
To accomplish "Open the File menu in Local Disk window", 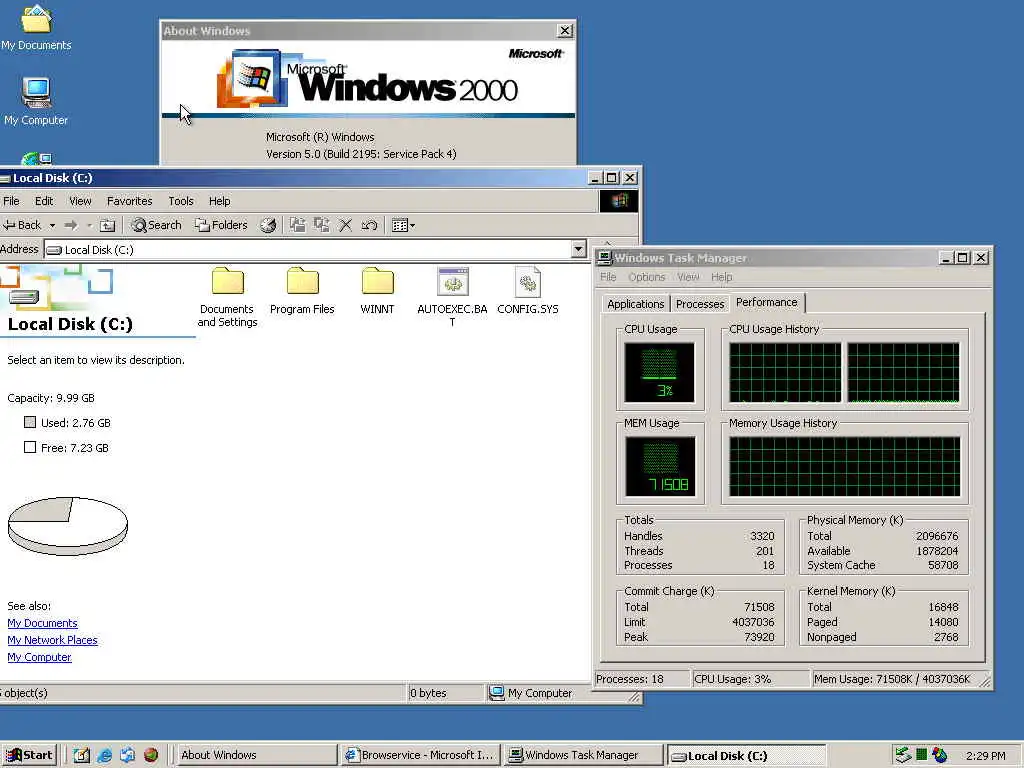I will pos(11,201).
